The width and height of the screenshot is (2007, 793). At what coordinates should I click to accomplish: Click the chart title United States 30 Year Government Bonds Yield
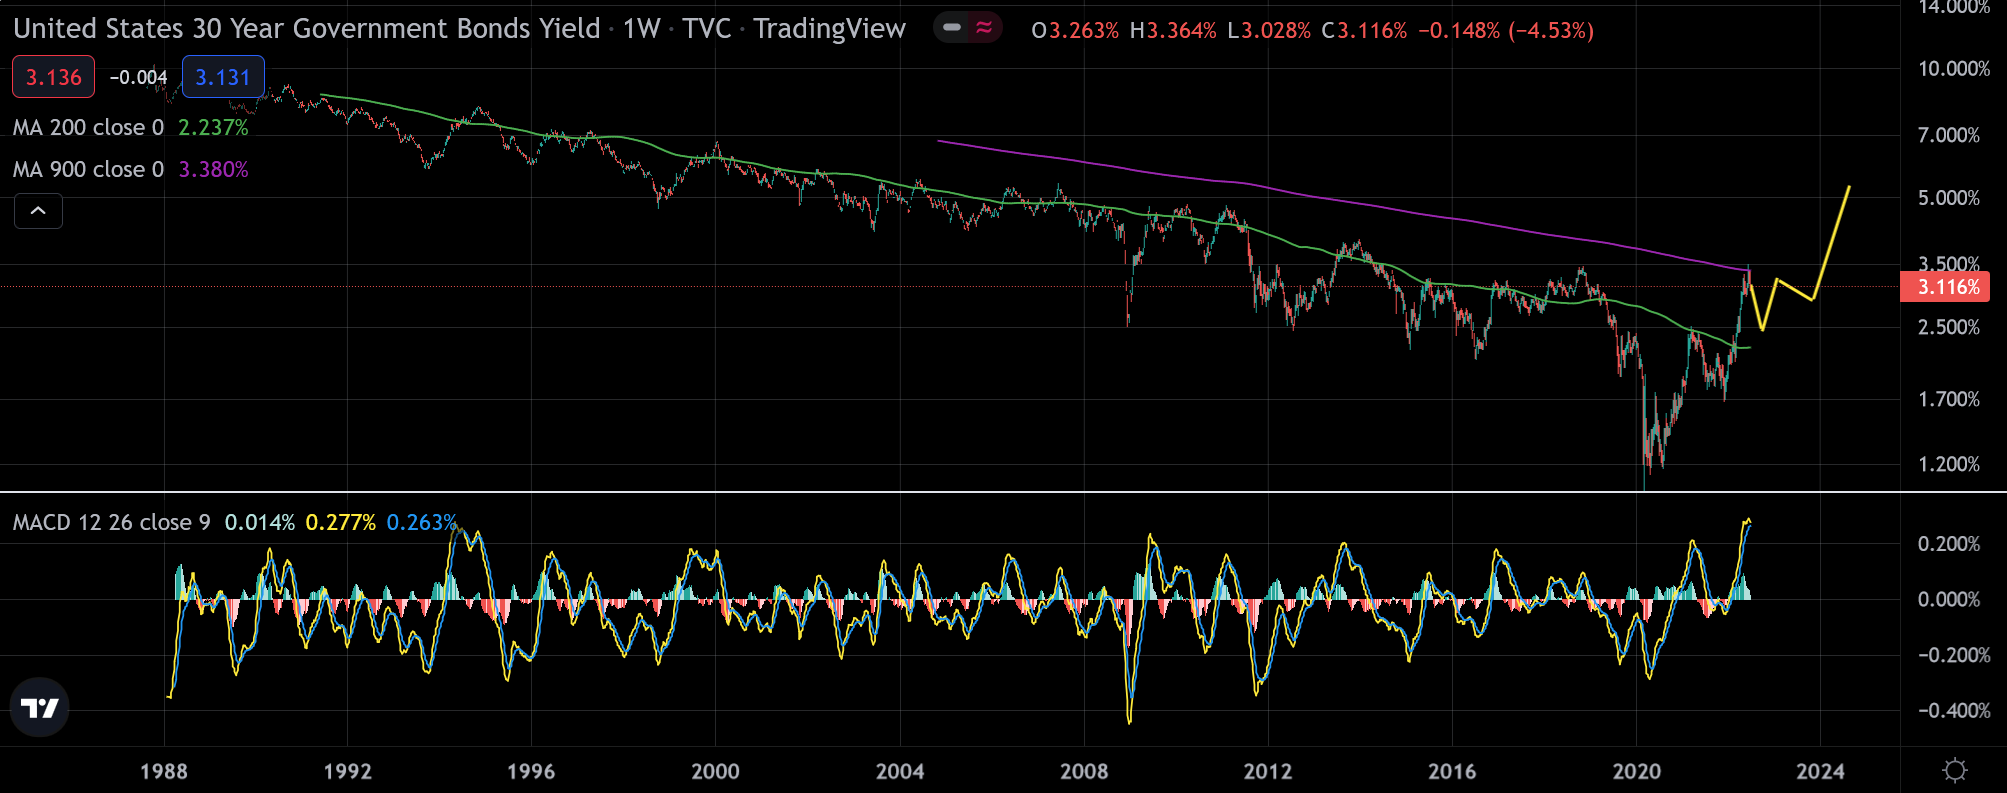click(306, 28)
